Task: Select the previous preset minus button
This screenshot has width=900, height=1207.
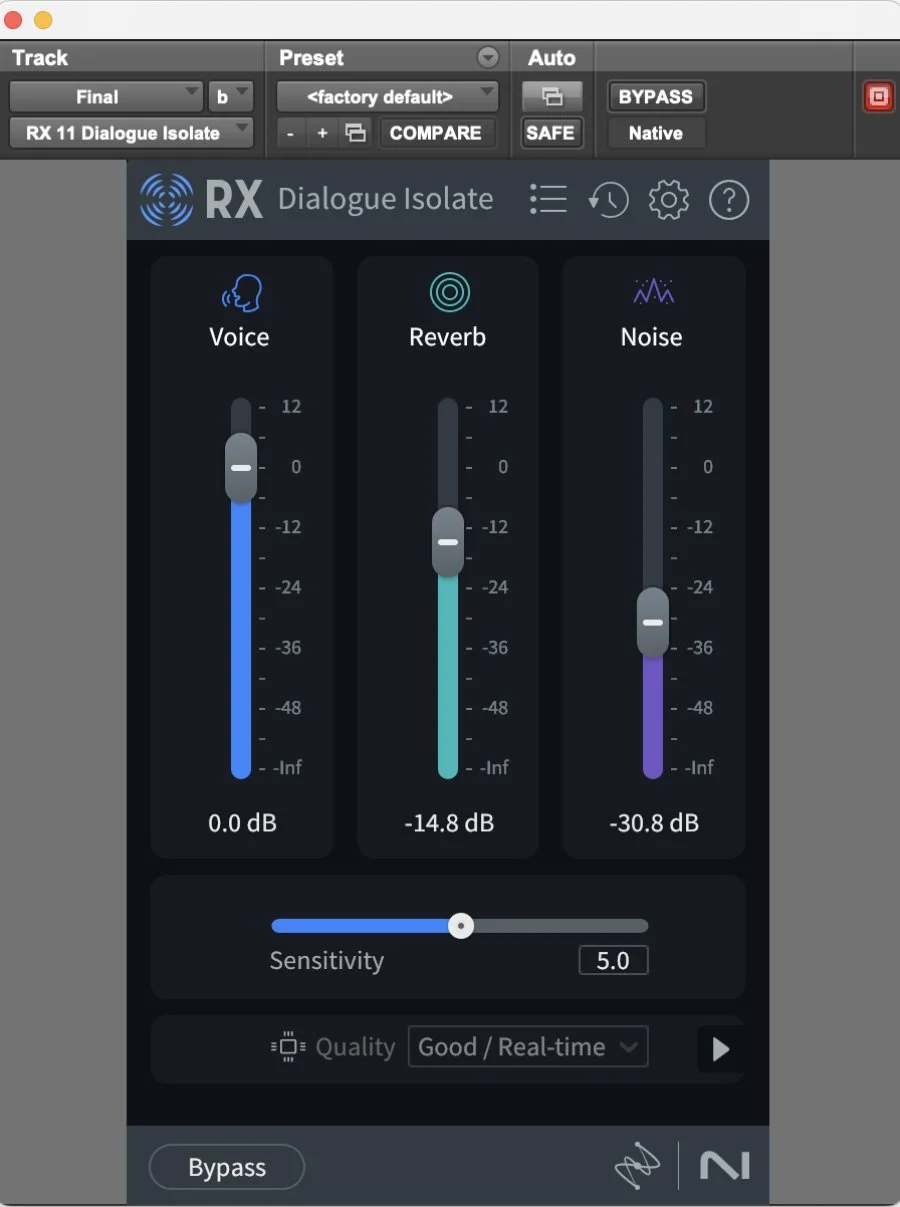Action: [x=289, y=133]
